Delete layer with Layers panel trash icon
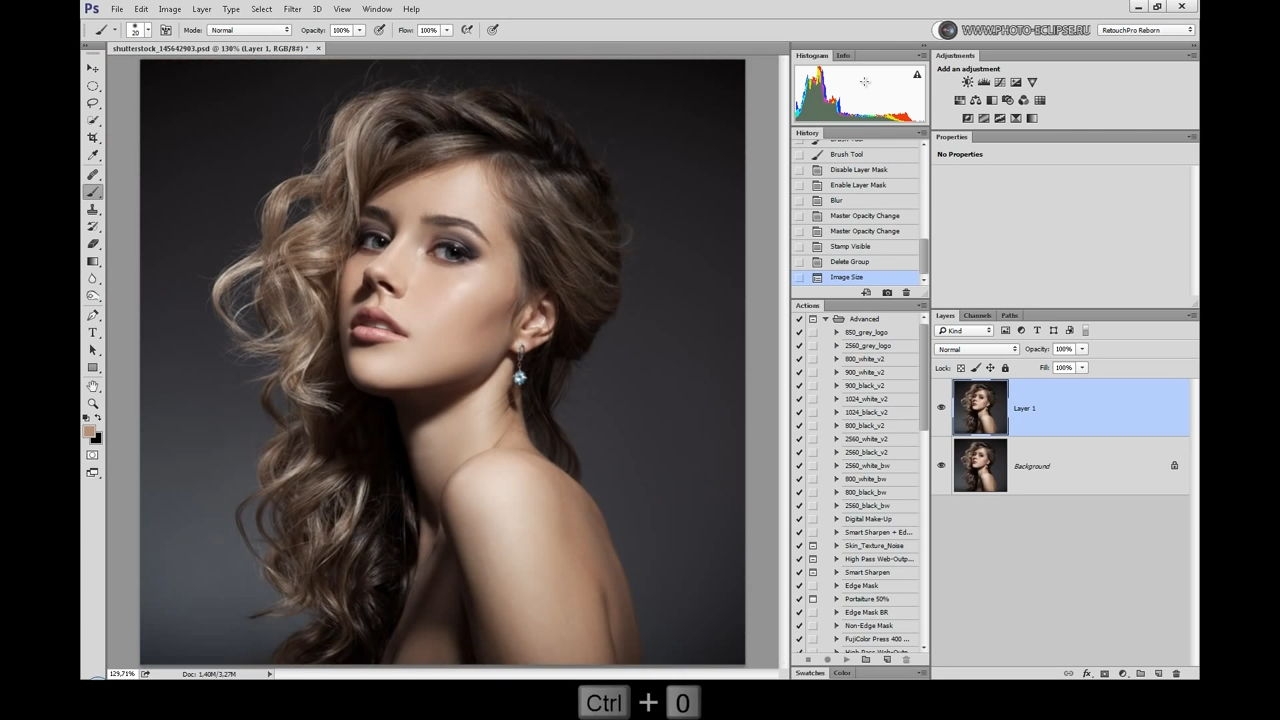 (x=1176, y=674)
